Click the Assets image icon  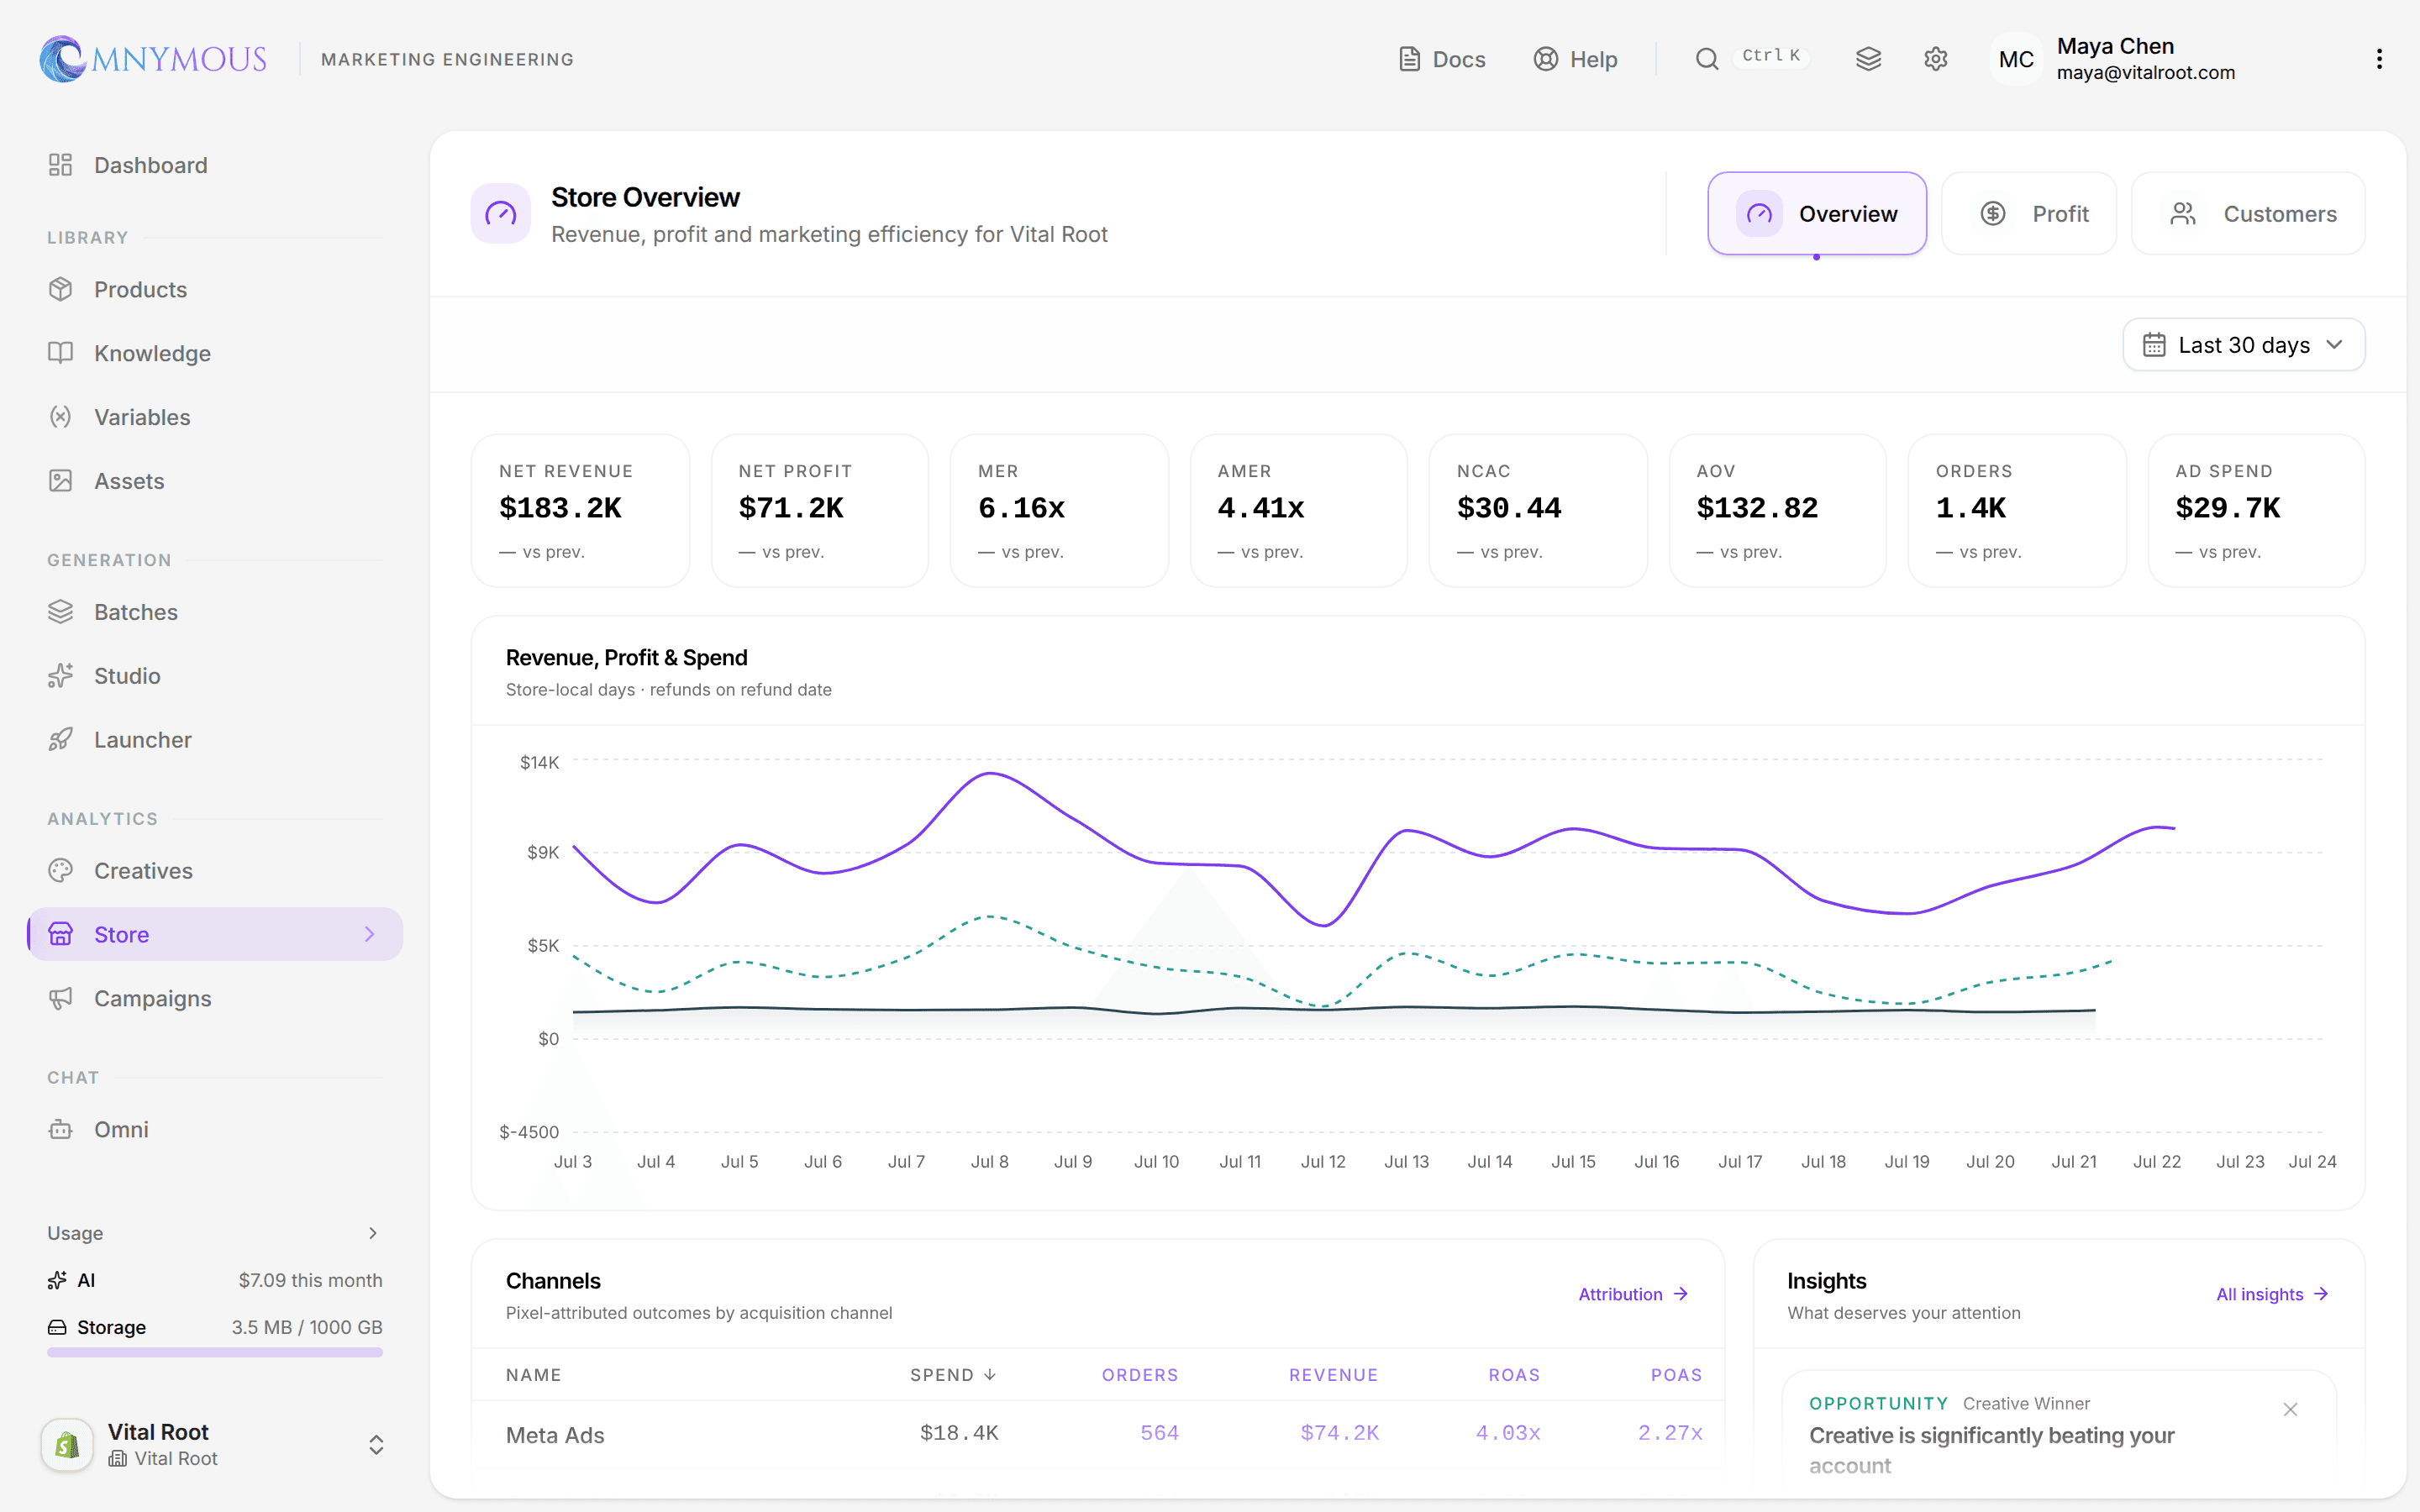point(61,481)
